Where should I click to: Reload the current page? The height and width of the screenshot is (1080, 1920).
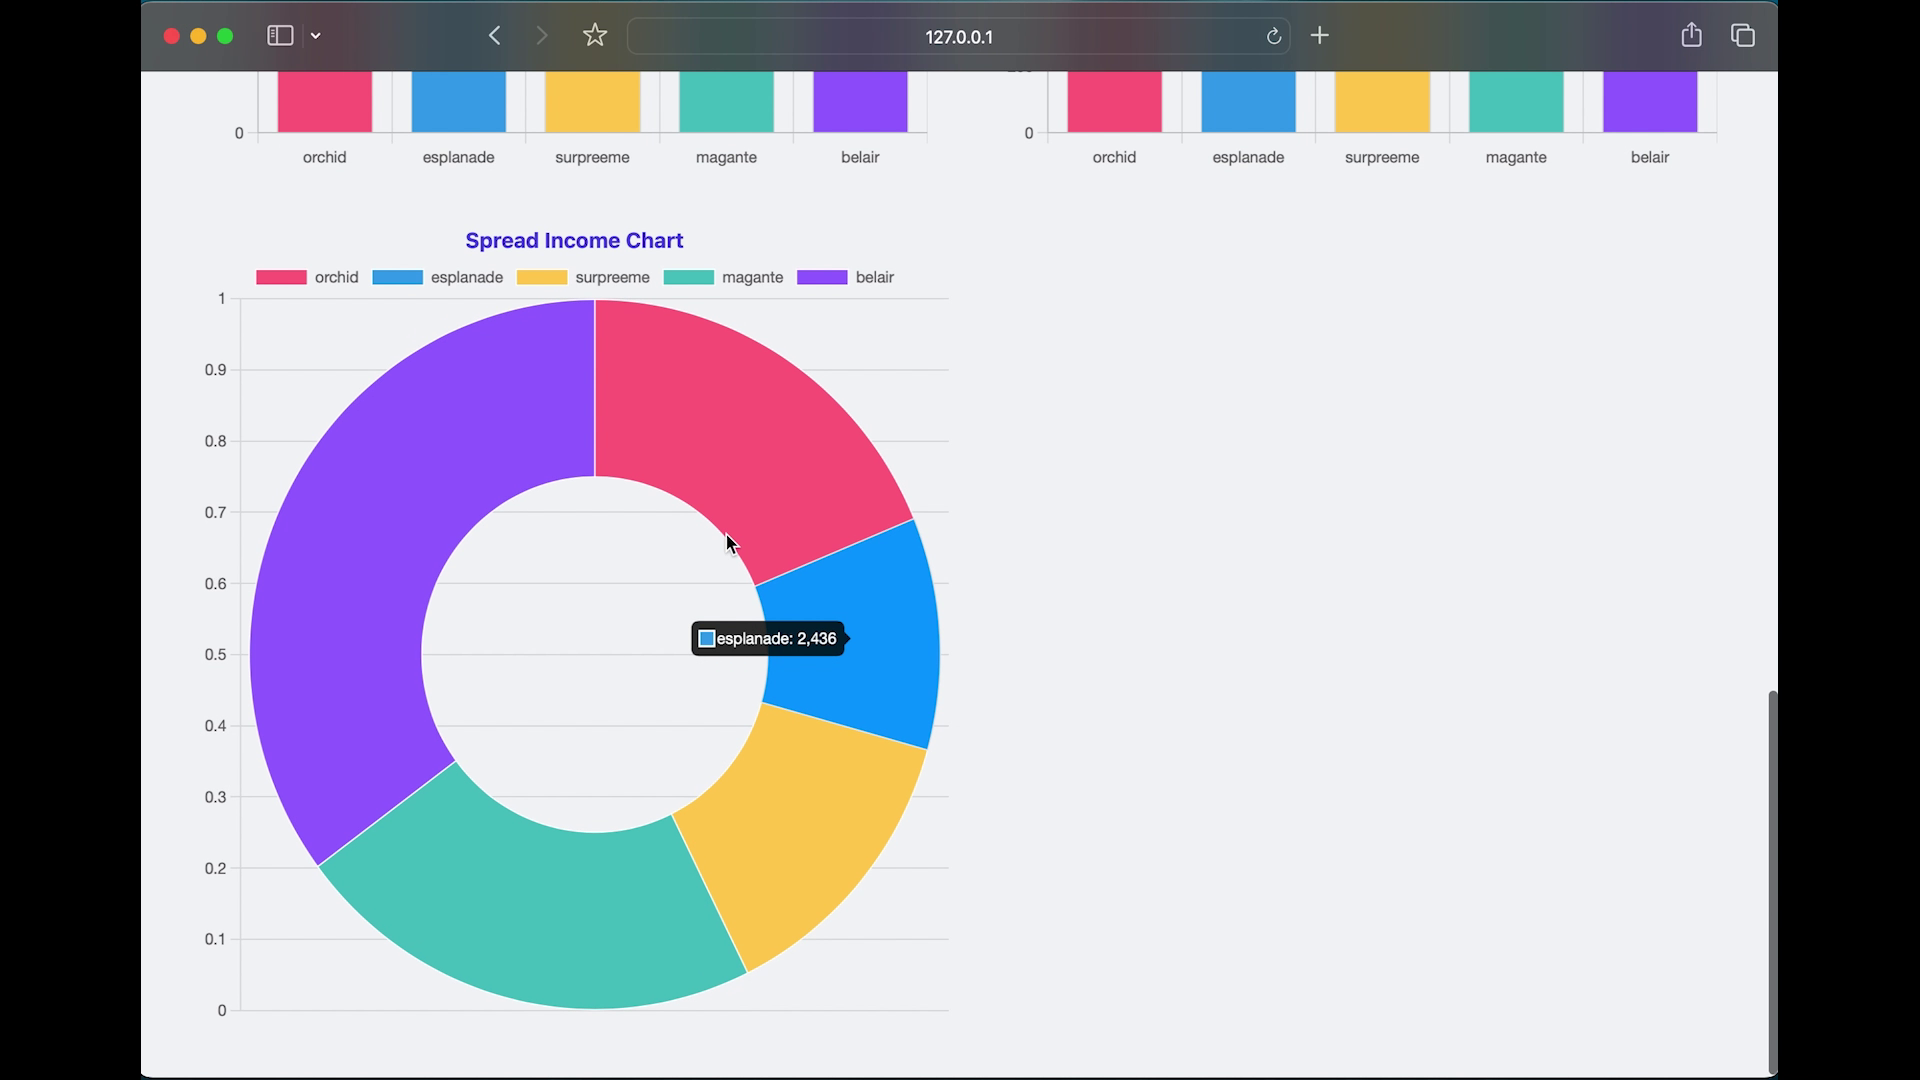click(x=1273, y=36)
